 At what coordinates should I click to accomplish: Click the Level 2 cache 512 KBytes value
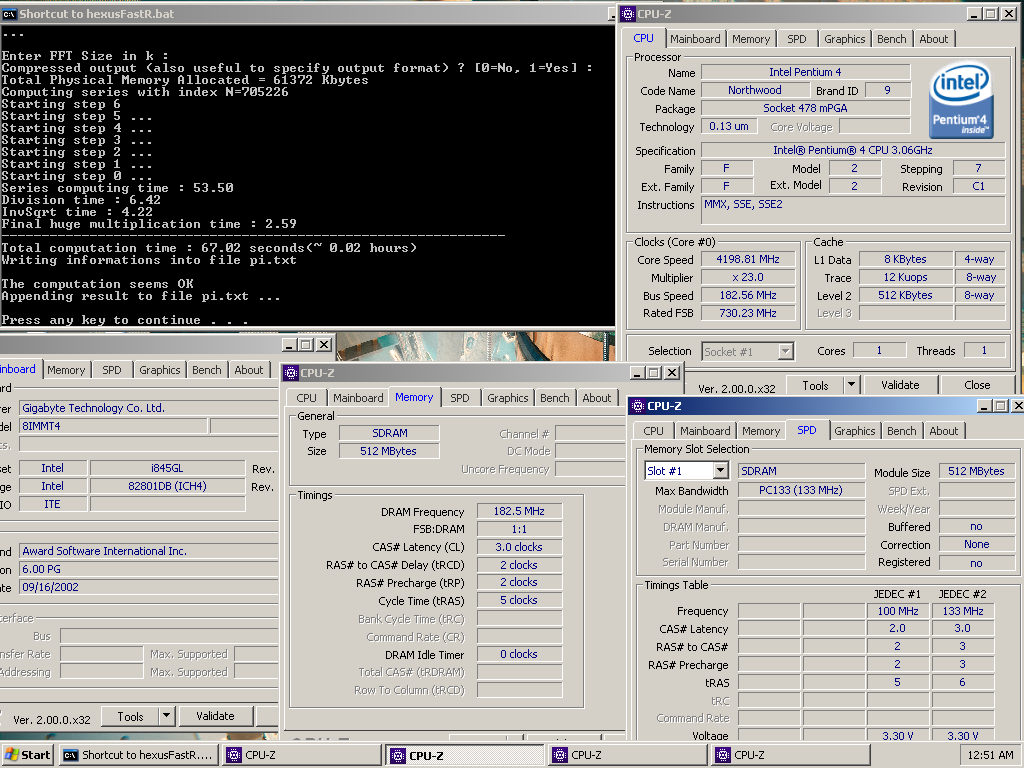tap(905, 295)
